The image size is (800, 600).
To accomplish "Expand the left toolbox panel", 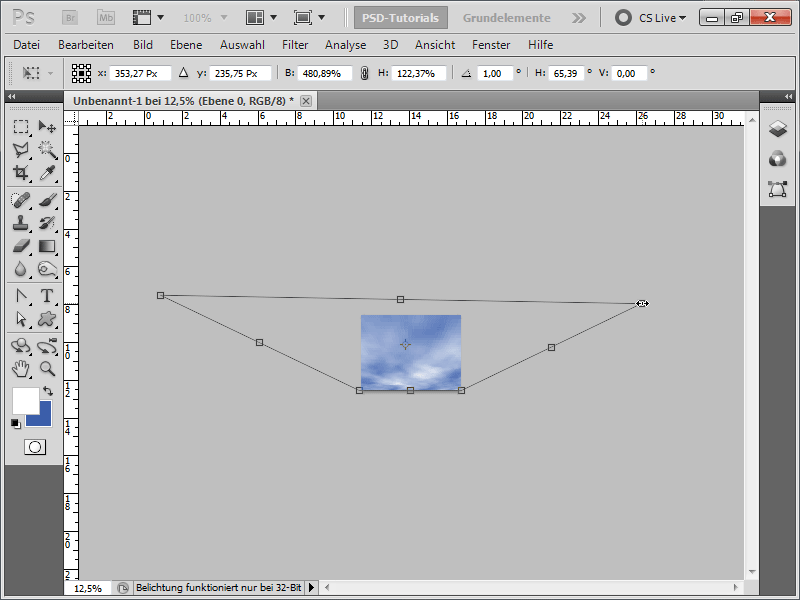I will tap(12, 96).
